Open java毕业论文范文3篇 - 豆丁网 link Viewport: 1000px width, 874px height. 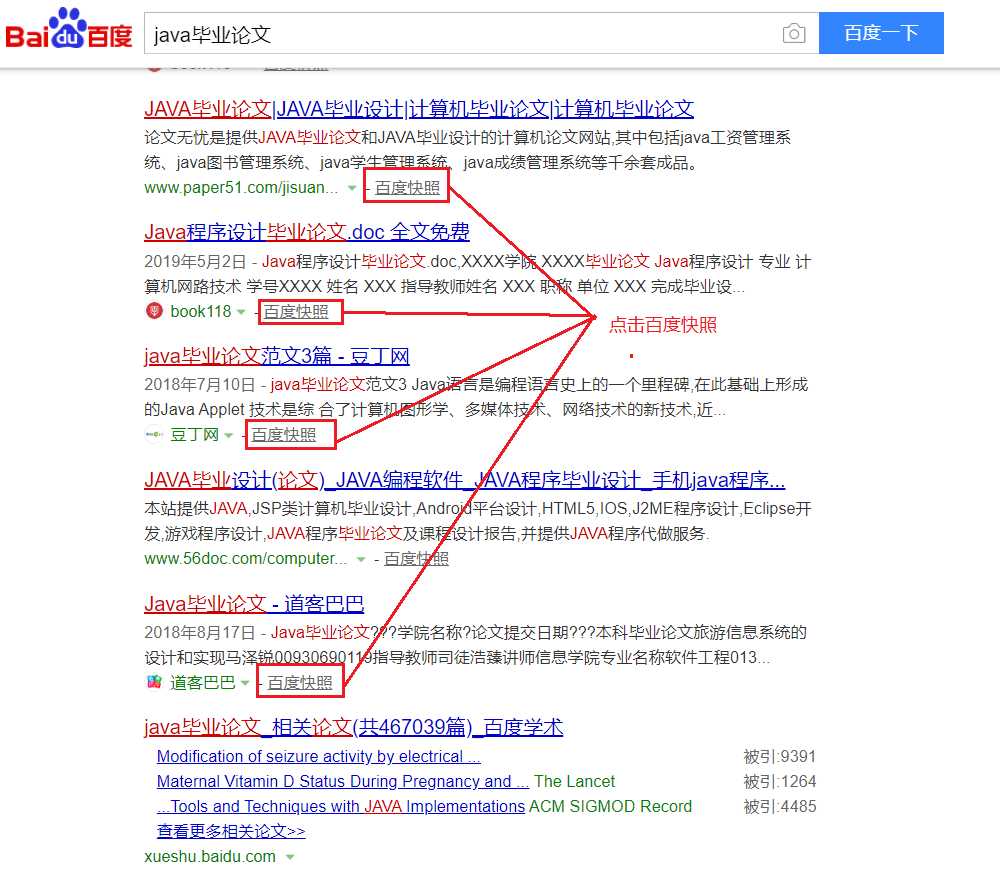point(277,356)
